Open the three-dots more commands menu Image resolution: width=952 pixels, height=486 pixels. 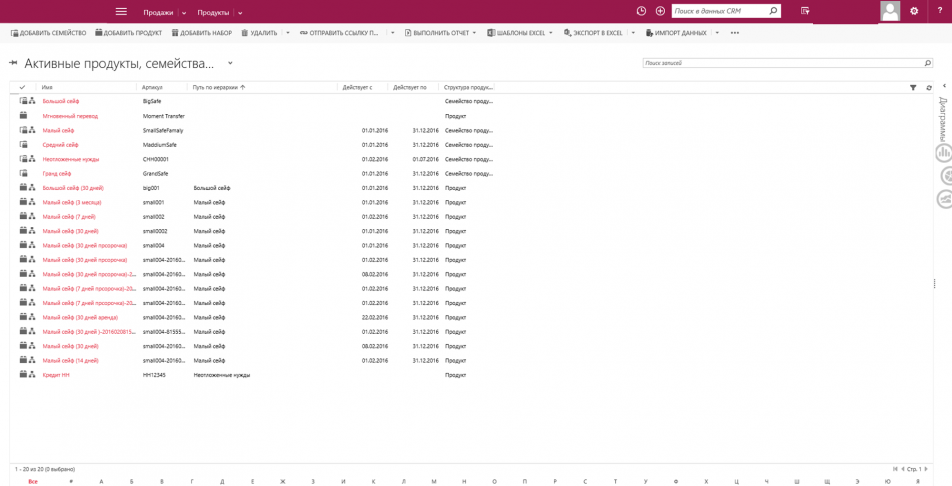click(x=735, y=33)
